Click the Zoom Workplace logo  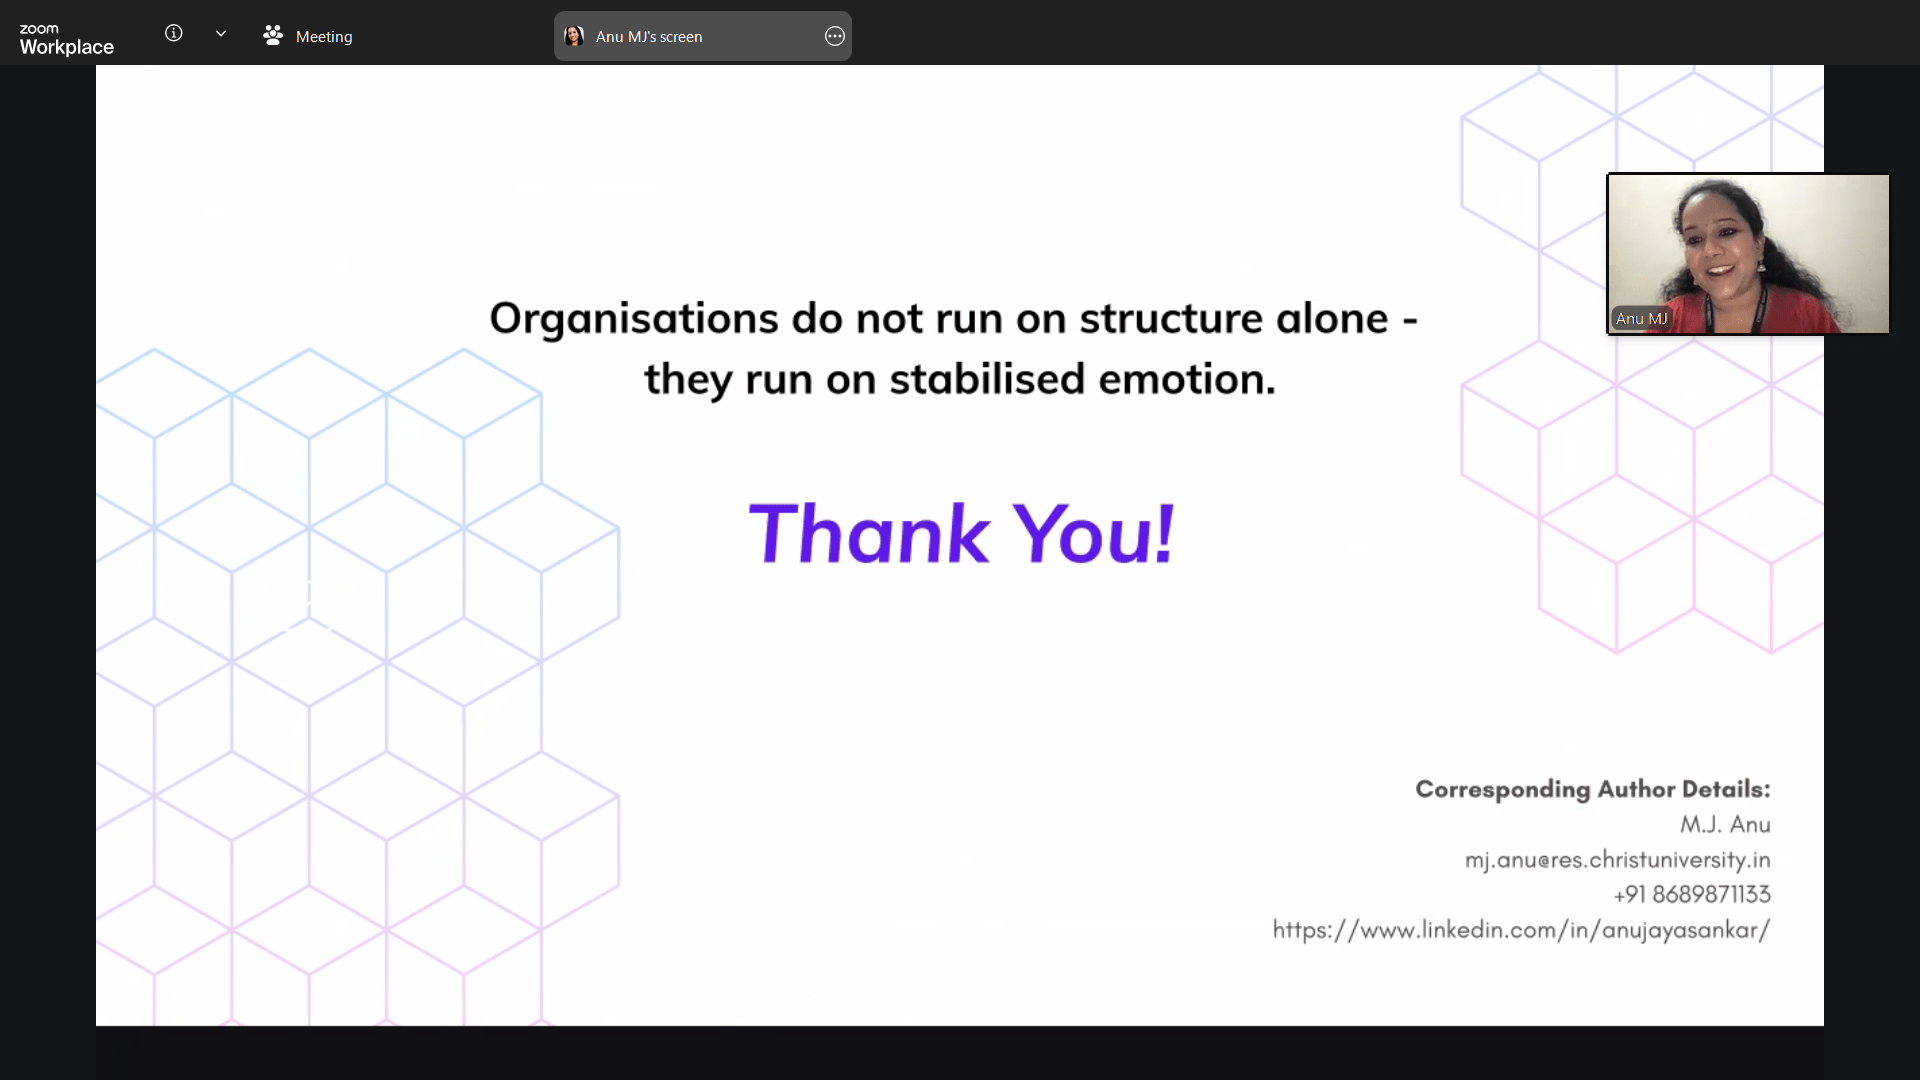tap(66, 38)
